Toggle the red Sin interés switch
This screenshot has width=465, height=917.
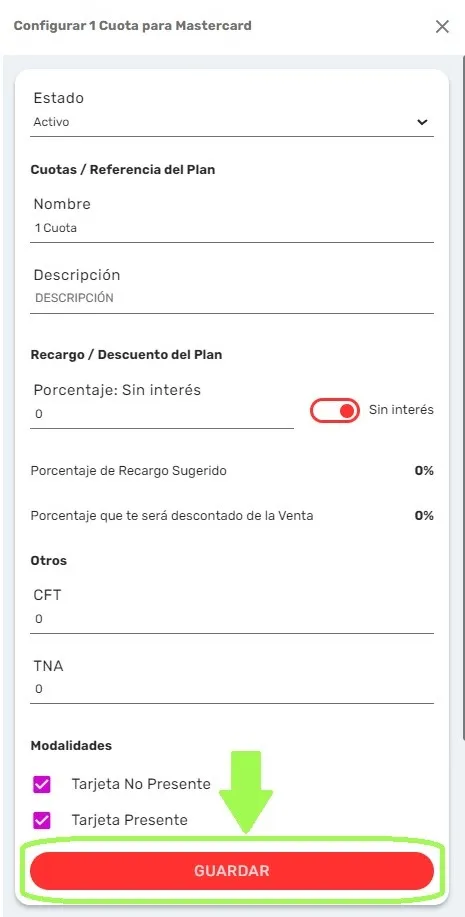(335, 411)
